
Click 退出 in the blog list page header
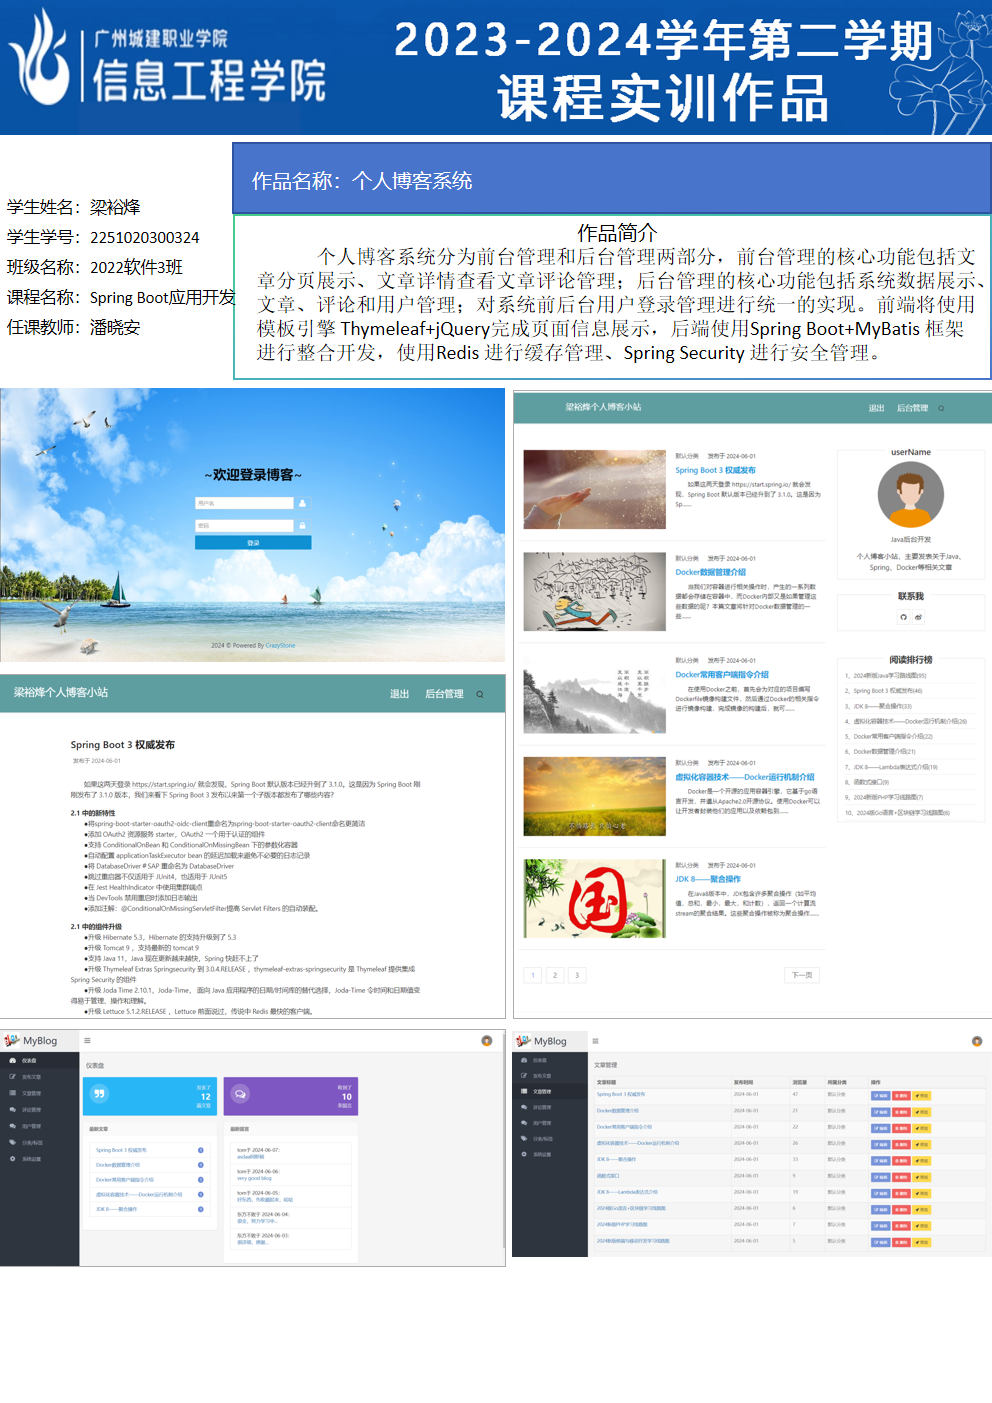(x=876, y=408)
